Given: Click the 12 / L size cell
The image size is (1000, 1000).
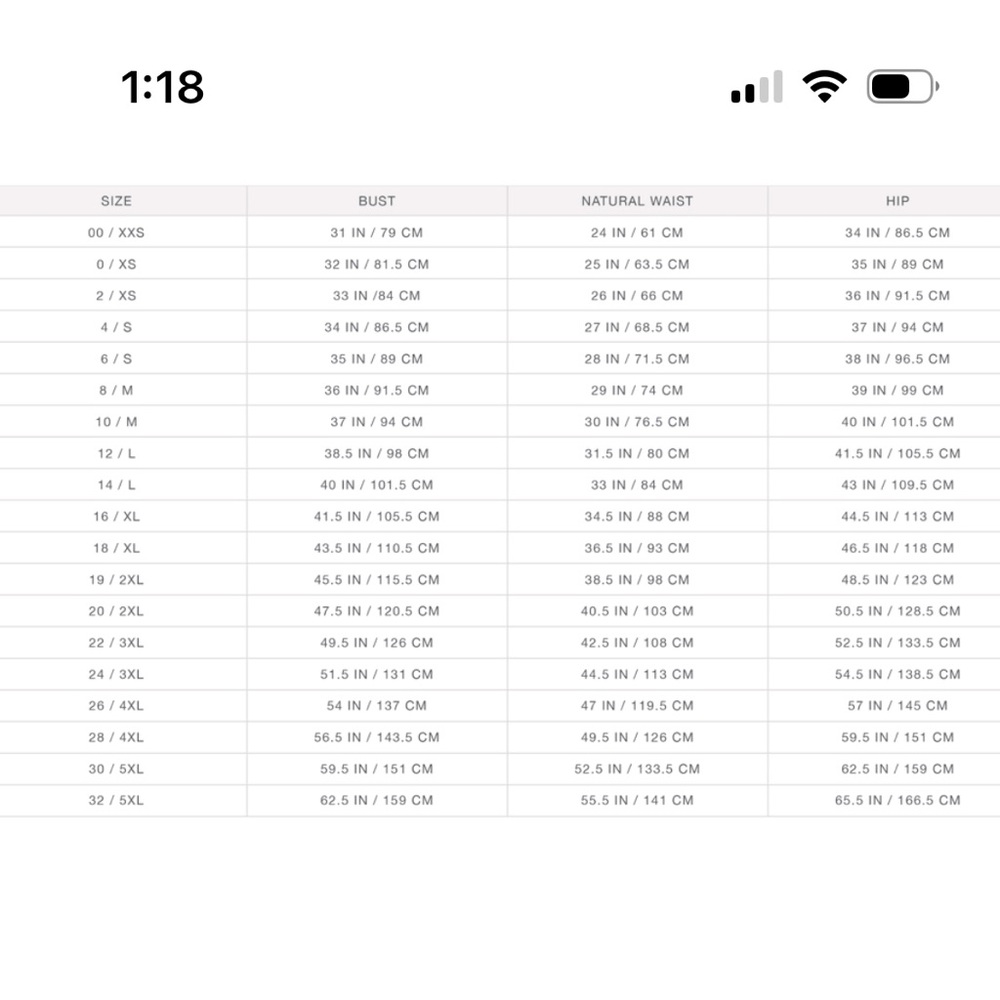Looking at the screenshot, I should point(116,453).
